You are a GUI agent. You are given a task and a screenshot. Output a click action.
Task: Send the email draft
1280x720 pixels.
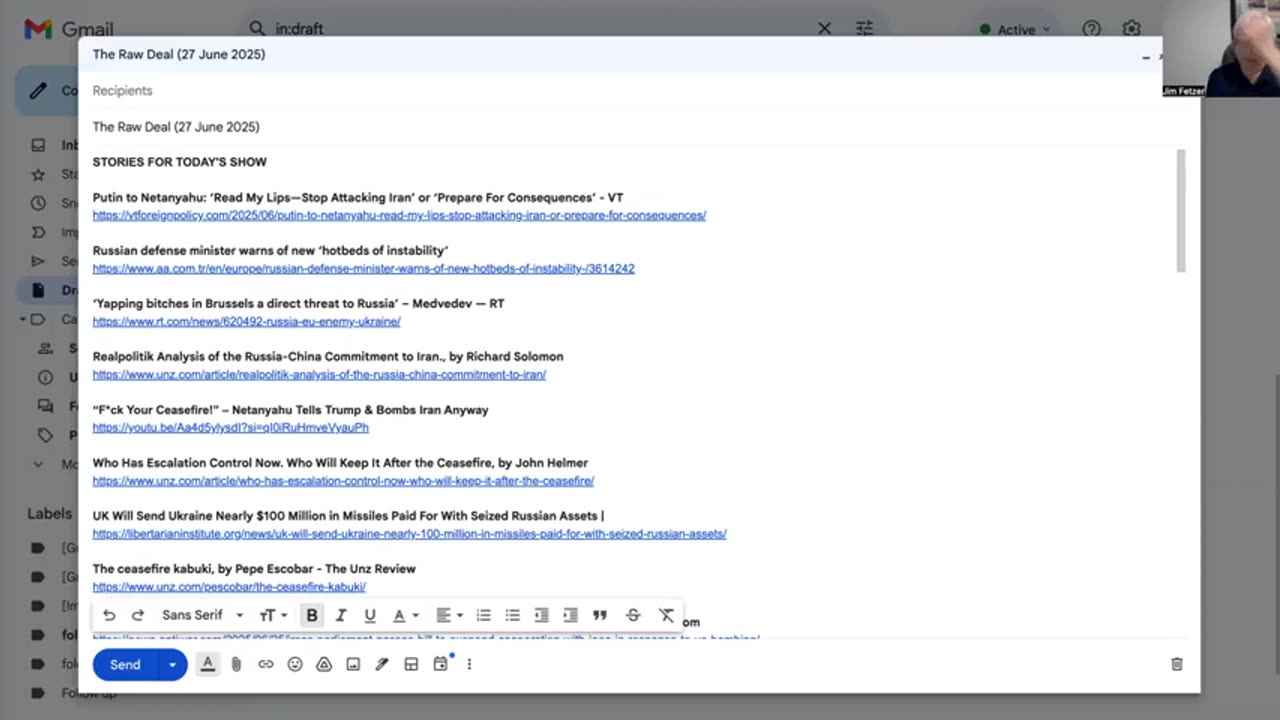[125, 665]
